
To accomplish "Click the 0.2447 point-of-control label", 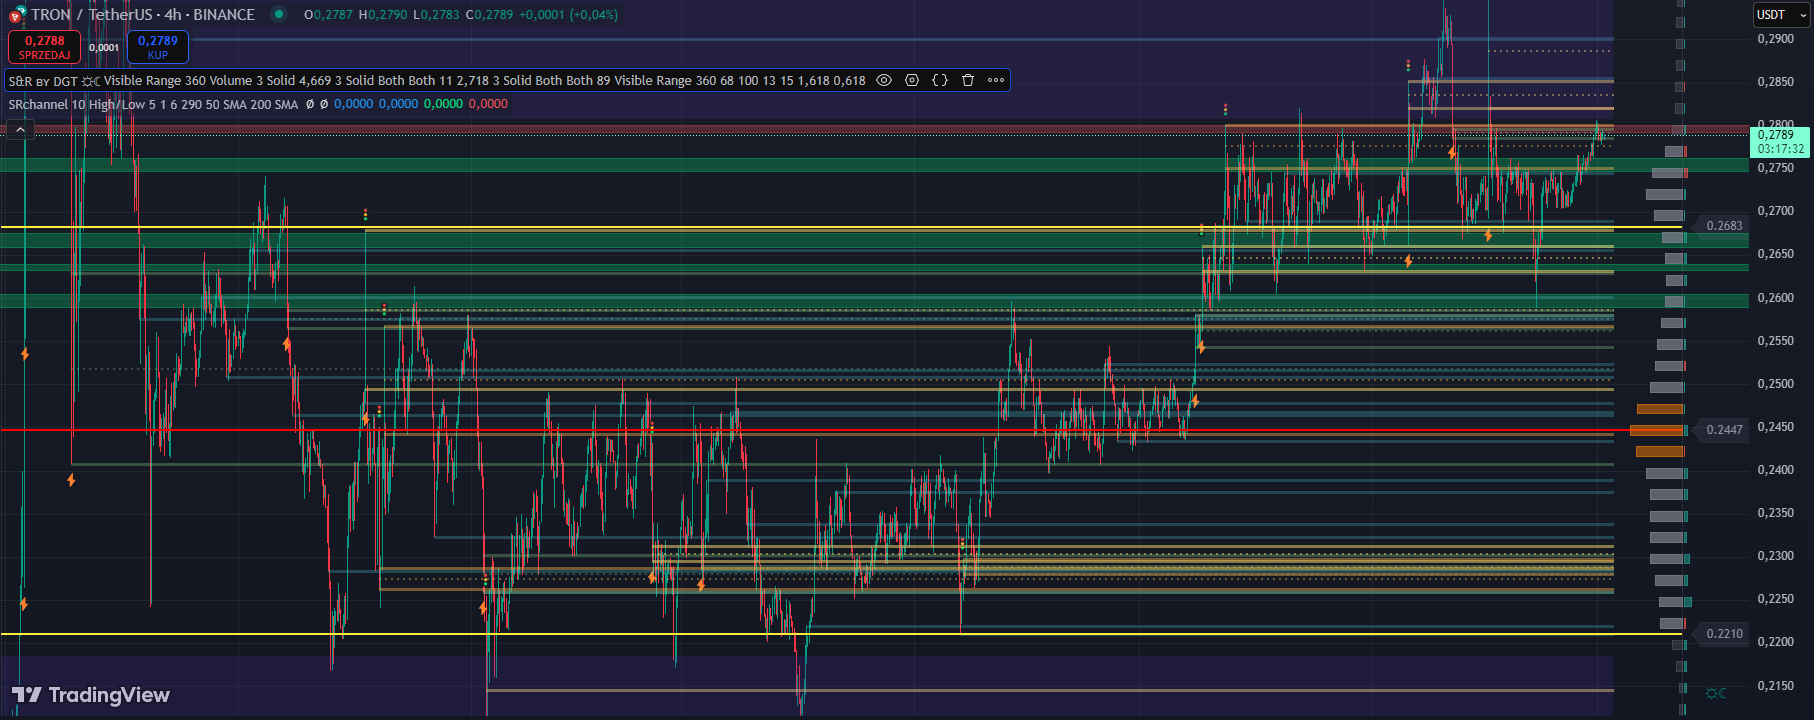I will tap(1723, 430).
